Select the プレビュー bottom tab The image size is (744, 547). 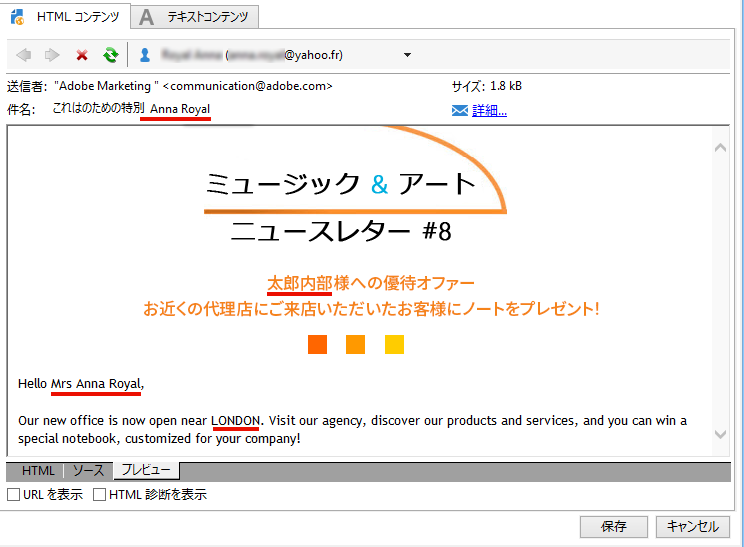click(x=146, y=470)
